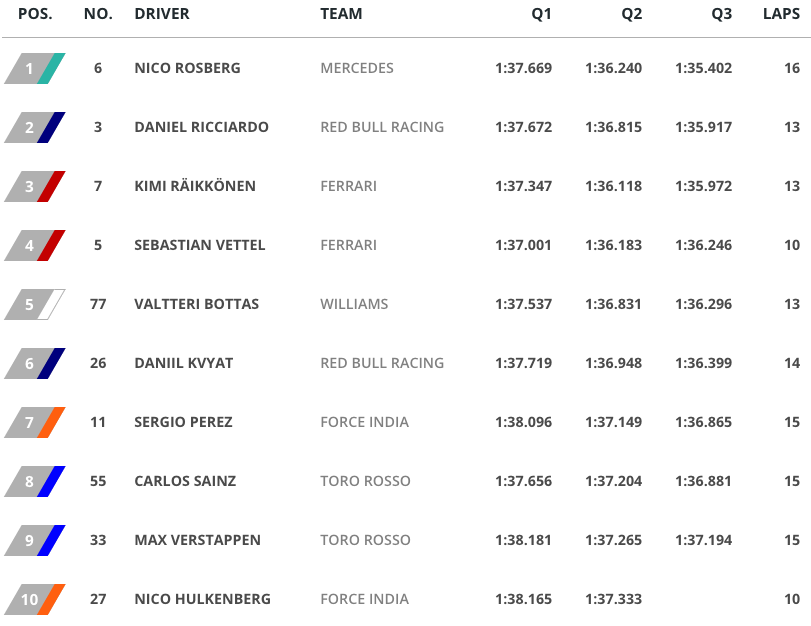Image resolution: width=811 pixels, height=626 pixels.
Task: Open Nico Rosberg driver name
Action: 187,69
